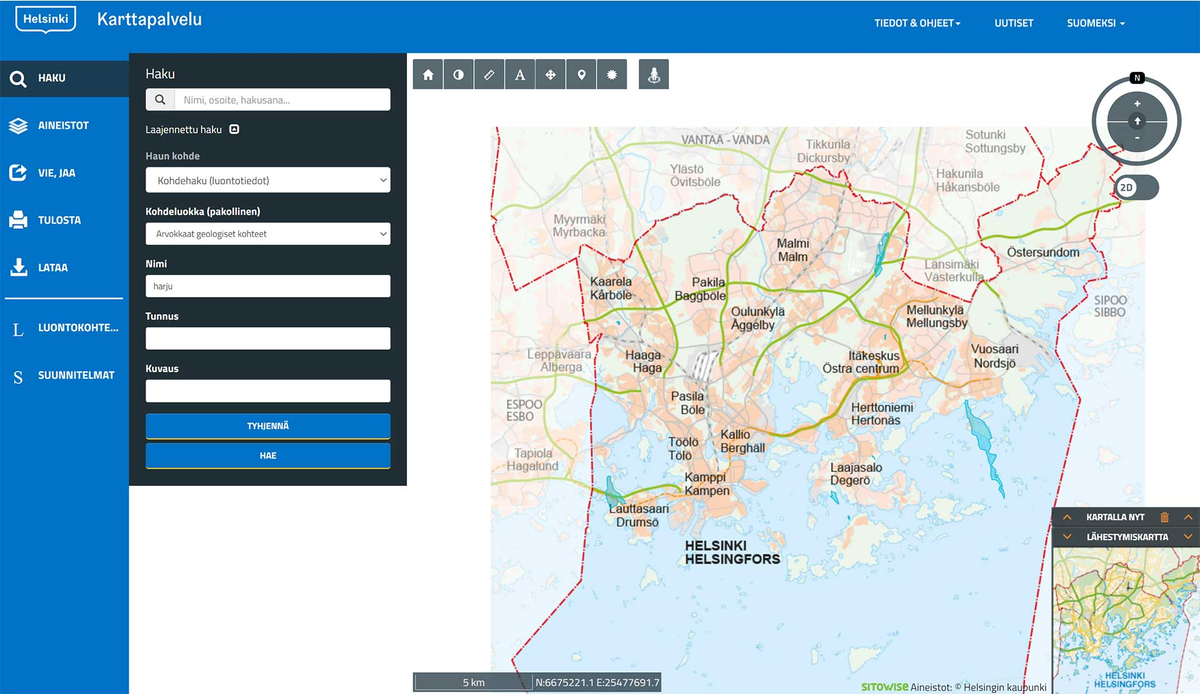Screen dimensions: 1200x694
Task: Open the Kohdeluokka dropdown list
Action: [x=268, y=234]
